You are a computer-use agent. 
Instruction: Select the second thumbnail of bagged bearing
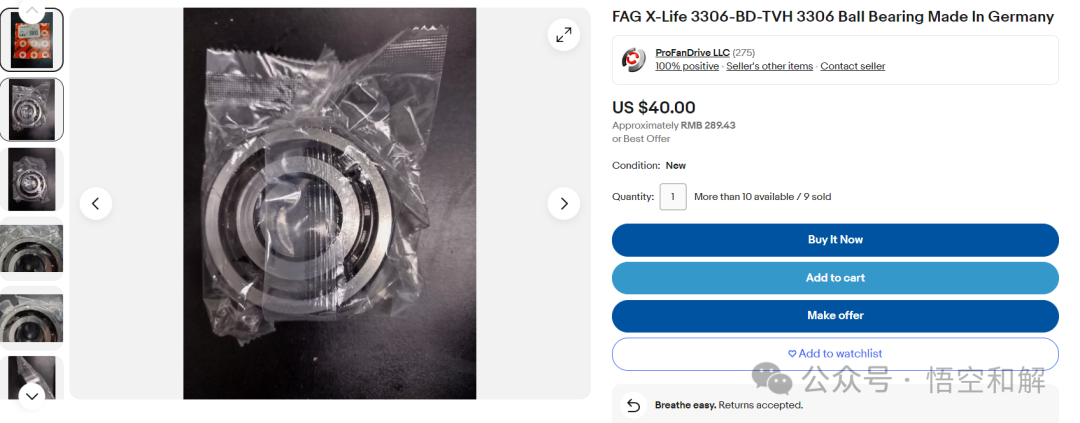pos(31,109)
